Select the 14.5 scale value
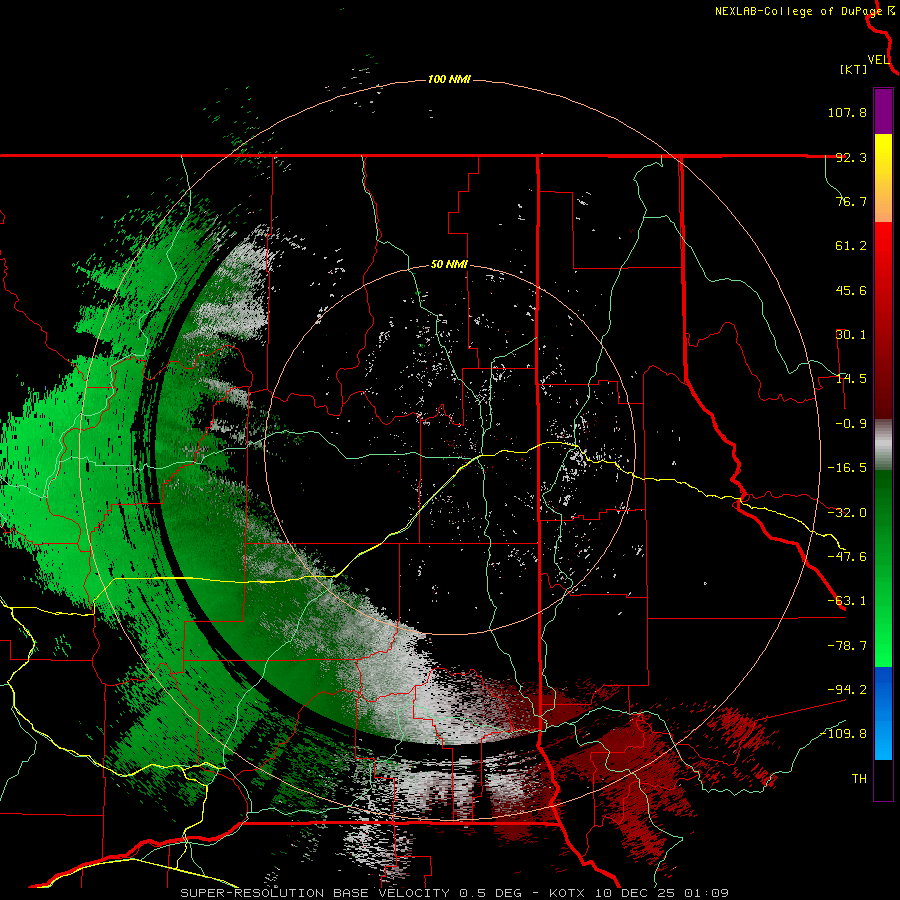900x900 pixels. [851, 379]
